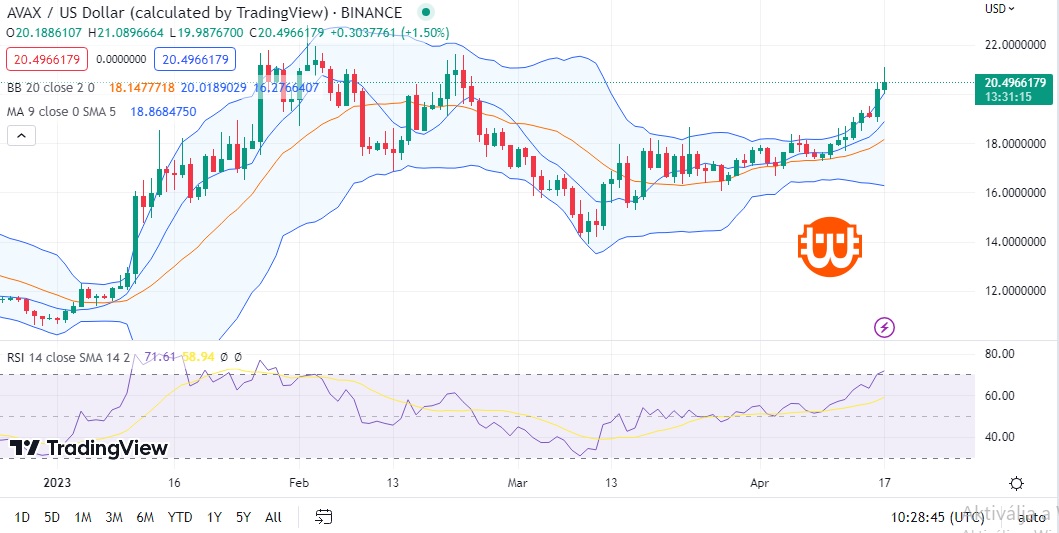Select the BB 20 close 2 0 indicator legend
Image resolution: width=1059 pixels, height=533 pixels.
pos(51,88)
